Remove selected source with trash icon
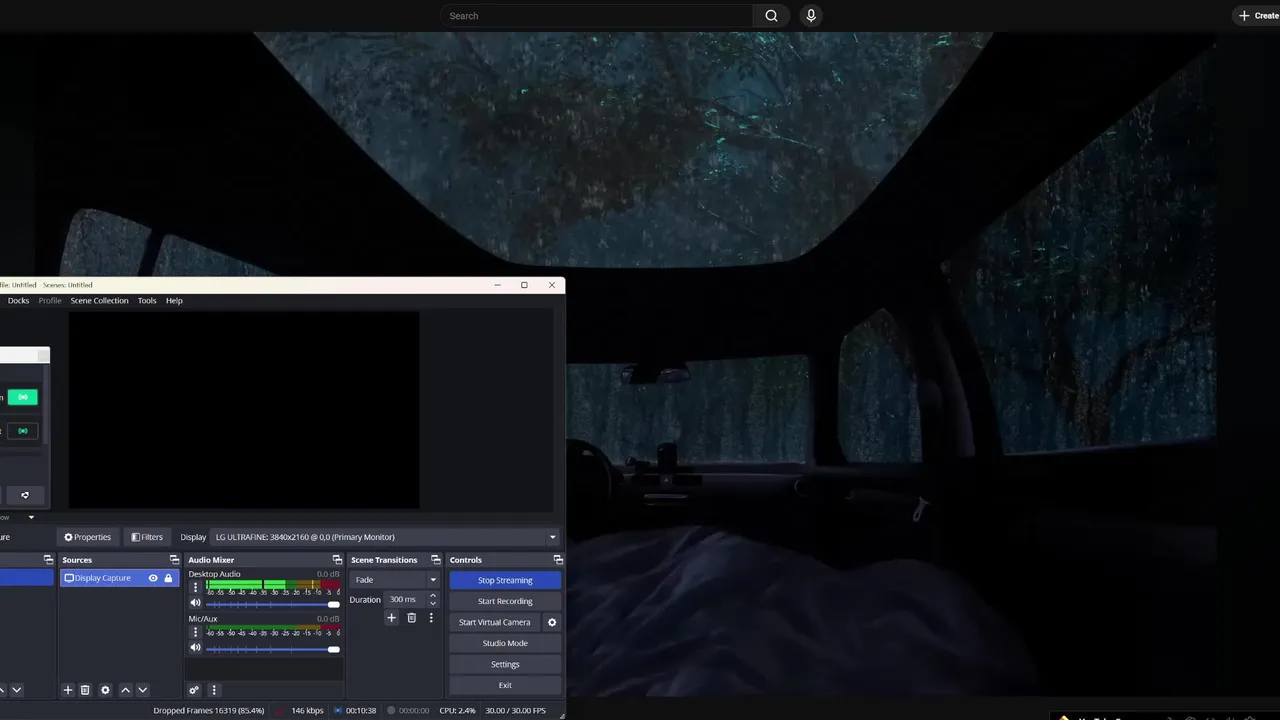Image resolution: width=1280 pixels, height=720 pixels. (85, 690)
